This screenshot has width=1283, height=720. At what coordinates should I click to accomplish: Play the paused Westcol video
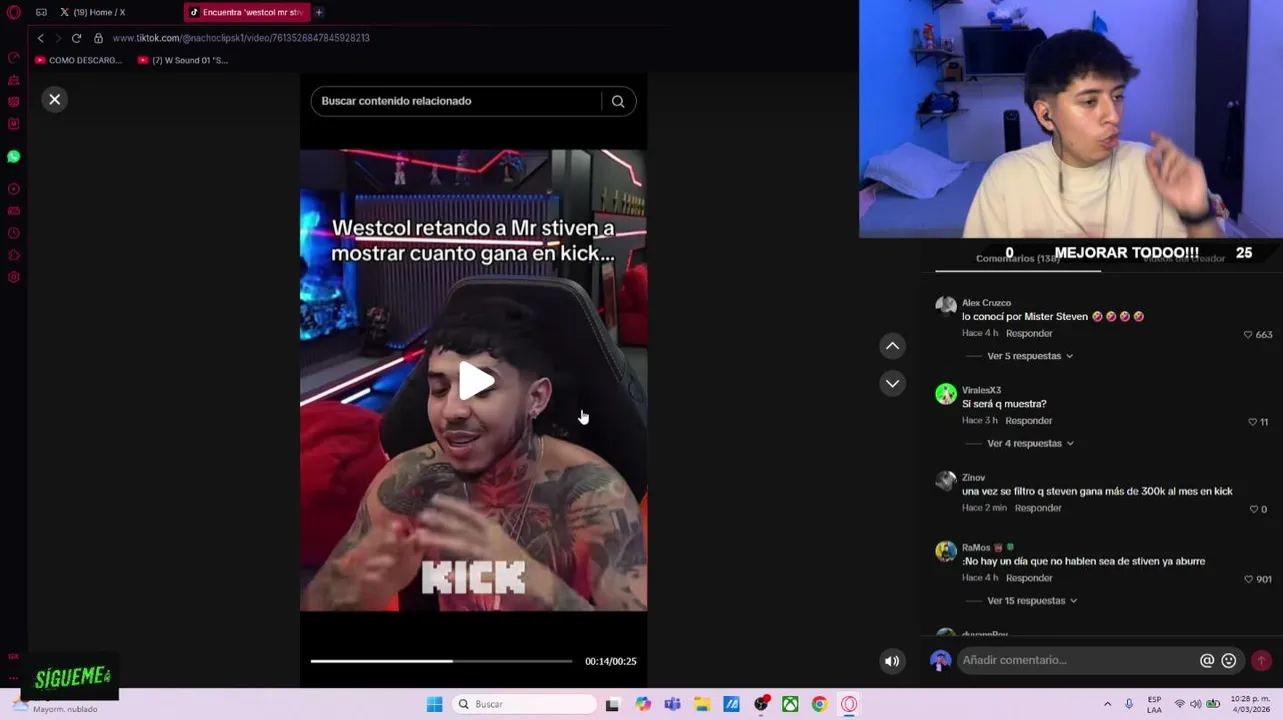click(475, 381)
